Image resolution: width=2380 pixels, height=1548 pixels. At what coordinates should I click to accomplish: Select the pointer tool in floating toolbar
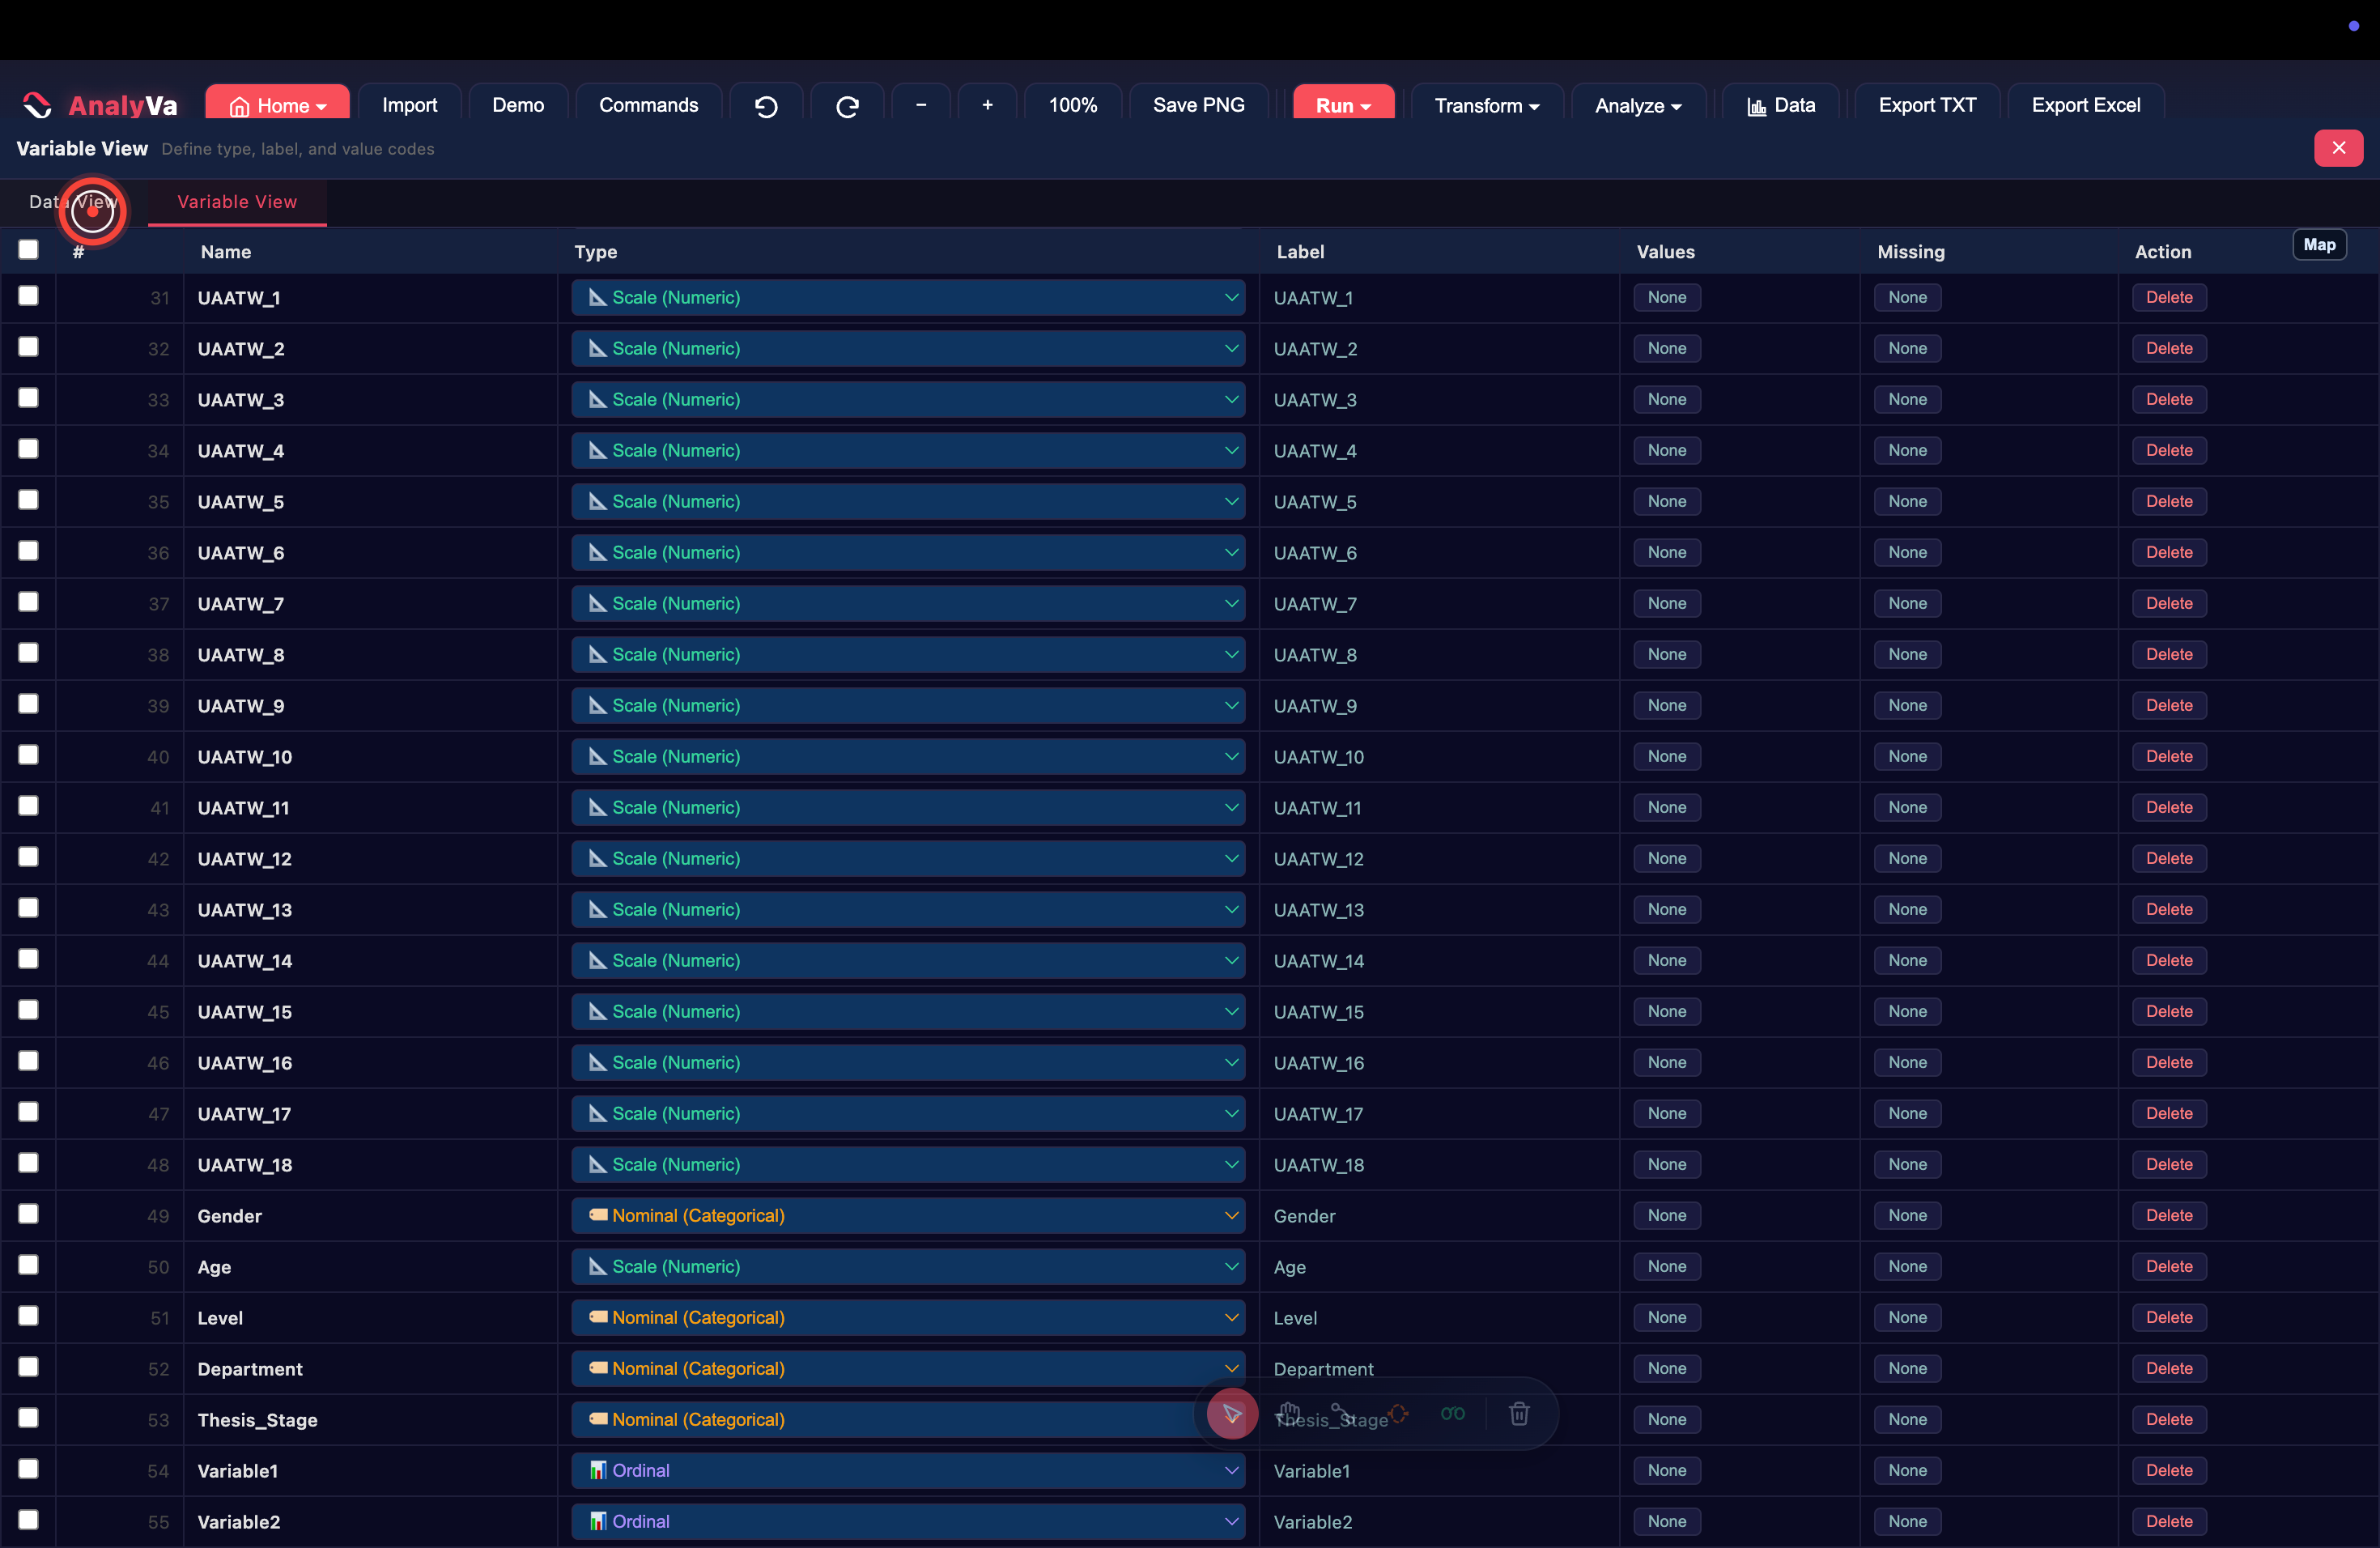[1231, 1413]
